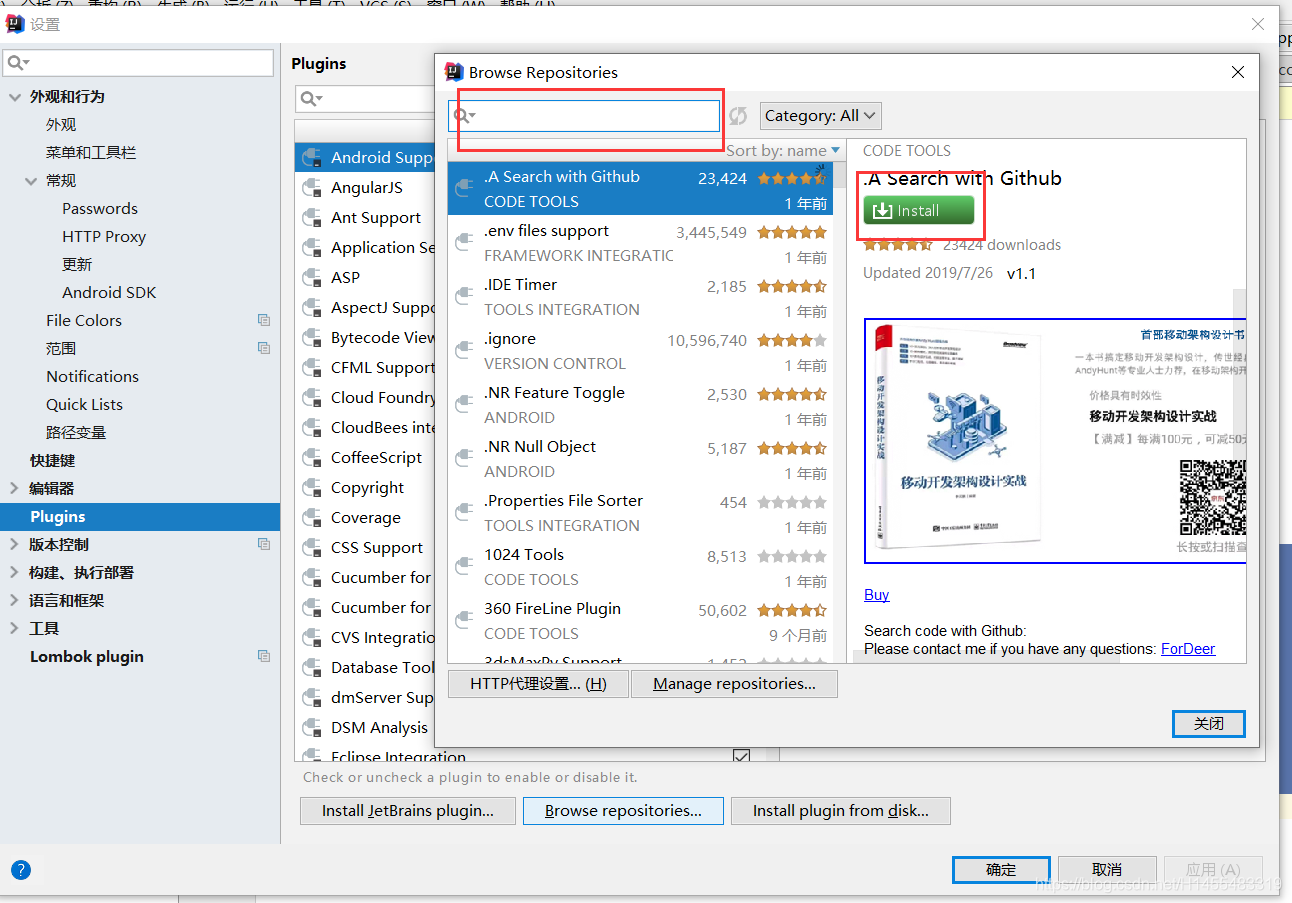
Task: Collapse the 常规 tree node
Action: click(31, 181)
